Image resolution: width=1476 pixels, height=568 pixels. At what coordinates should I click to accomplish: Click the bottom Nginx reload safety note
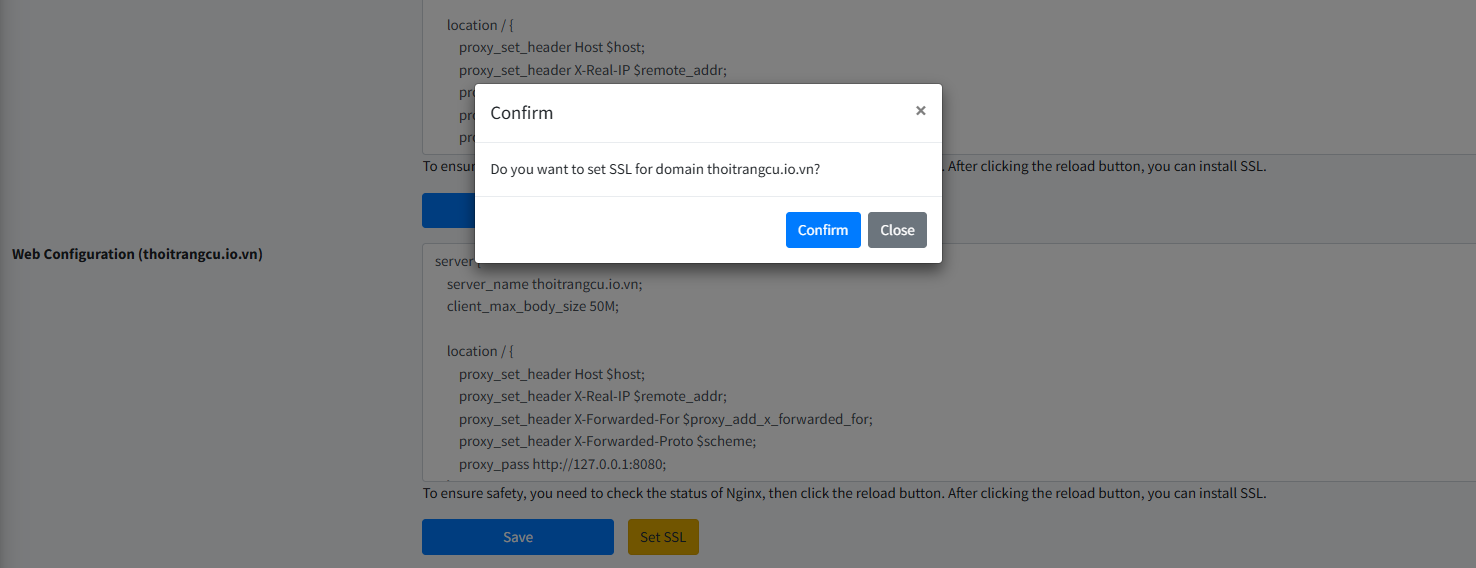point(843,493)
